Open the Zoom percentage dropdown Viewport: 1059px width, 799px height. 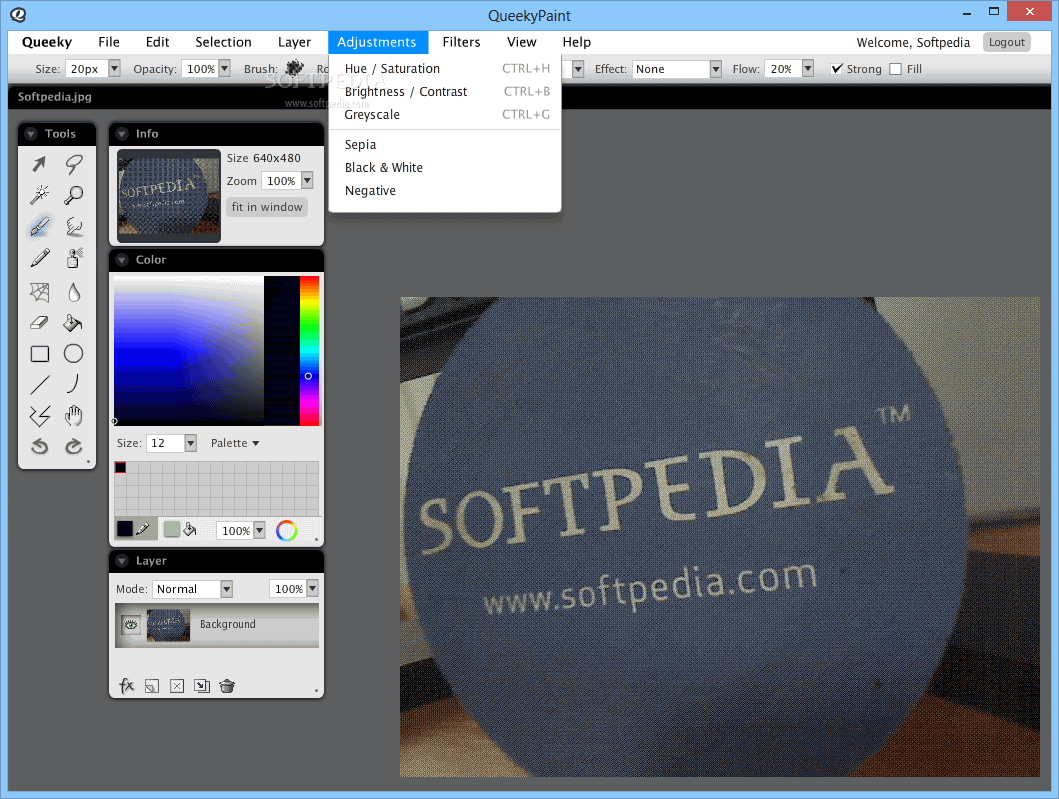click(307, 180)
